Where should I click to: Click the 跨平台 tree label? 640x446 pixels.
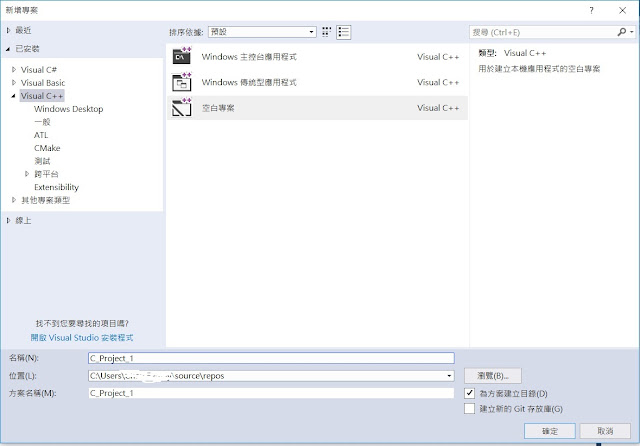click(x=46, y=174)
